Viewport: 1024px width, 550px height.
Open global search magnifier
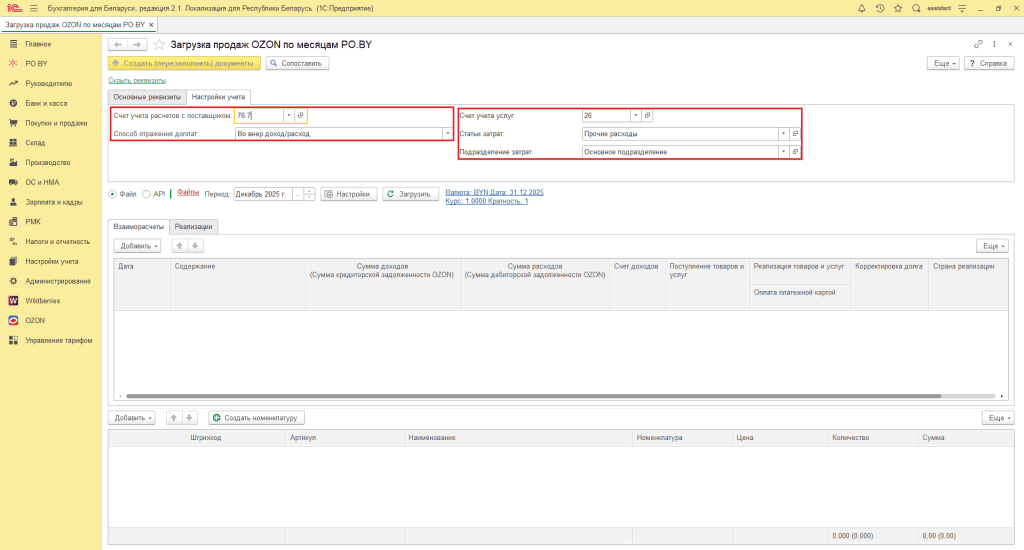(x=916, y=8)
